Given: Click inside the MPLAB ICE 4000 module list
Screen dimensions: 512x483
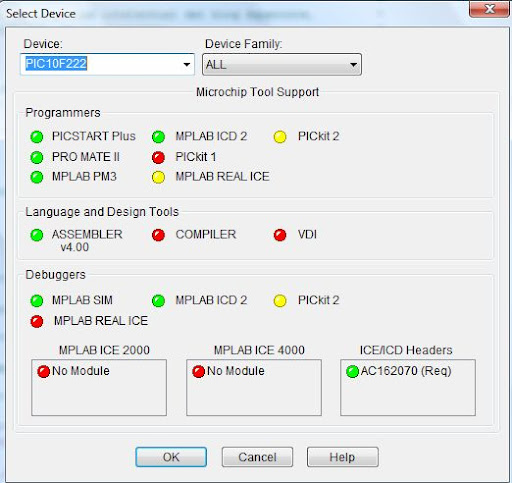Looking at the screenshot, I should [x=254, y=387].
